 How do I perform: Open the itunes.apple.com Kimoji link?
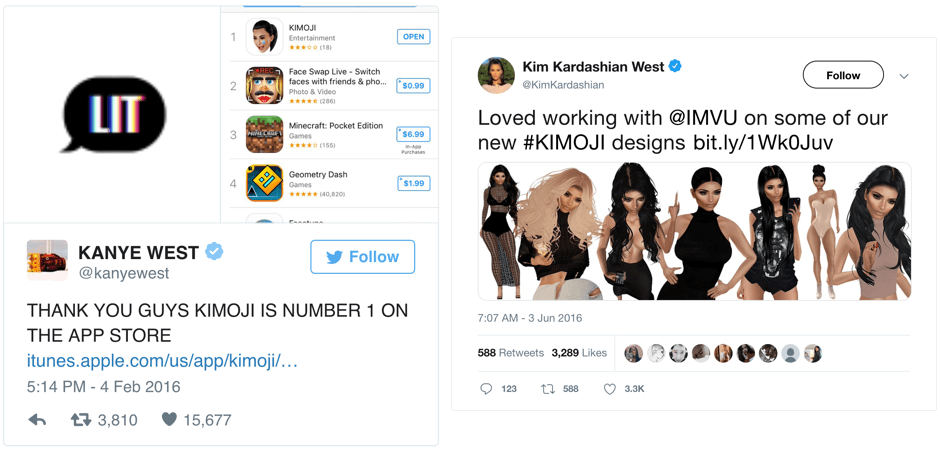pos(162,360)
